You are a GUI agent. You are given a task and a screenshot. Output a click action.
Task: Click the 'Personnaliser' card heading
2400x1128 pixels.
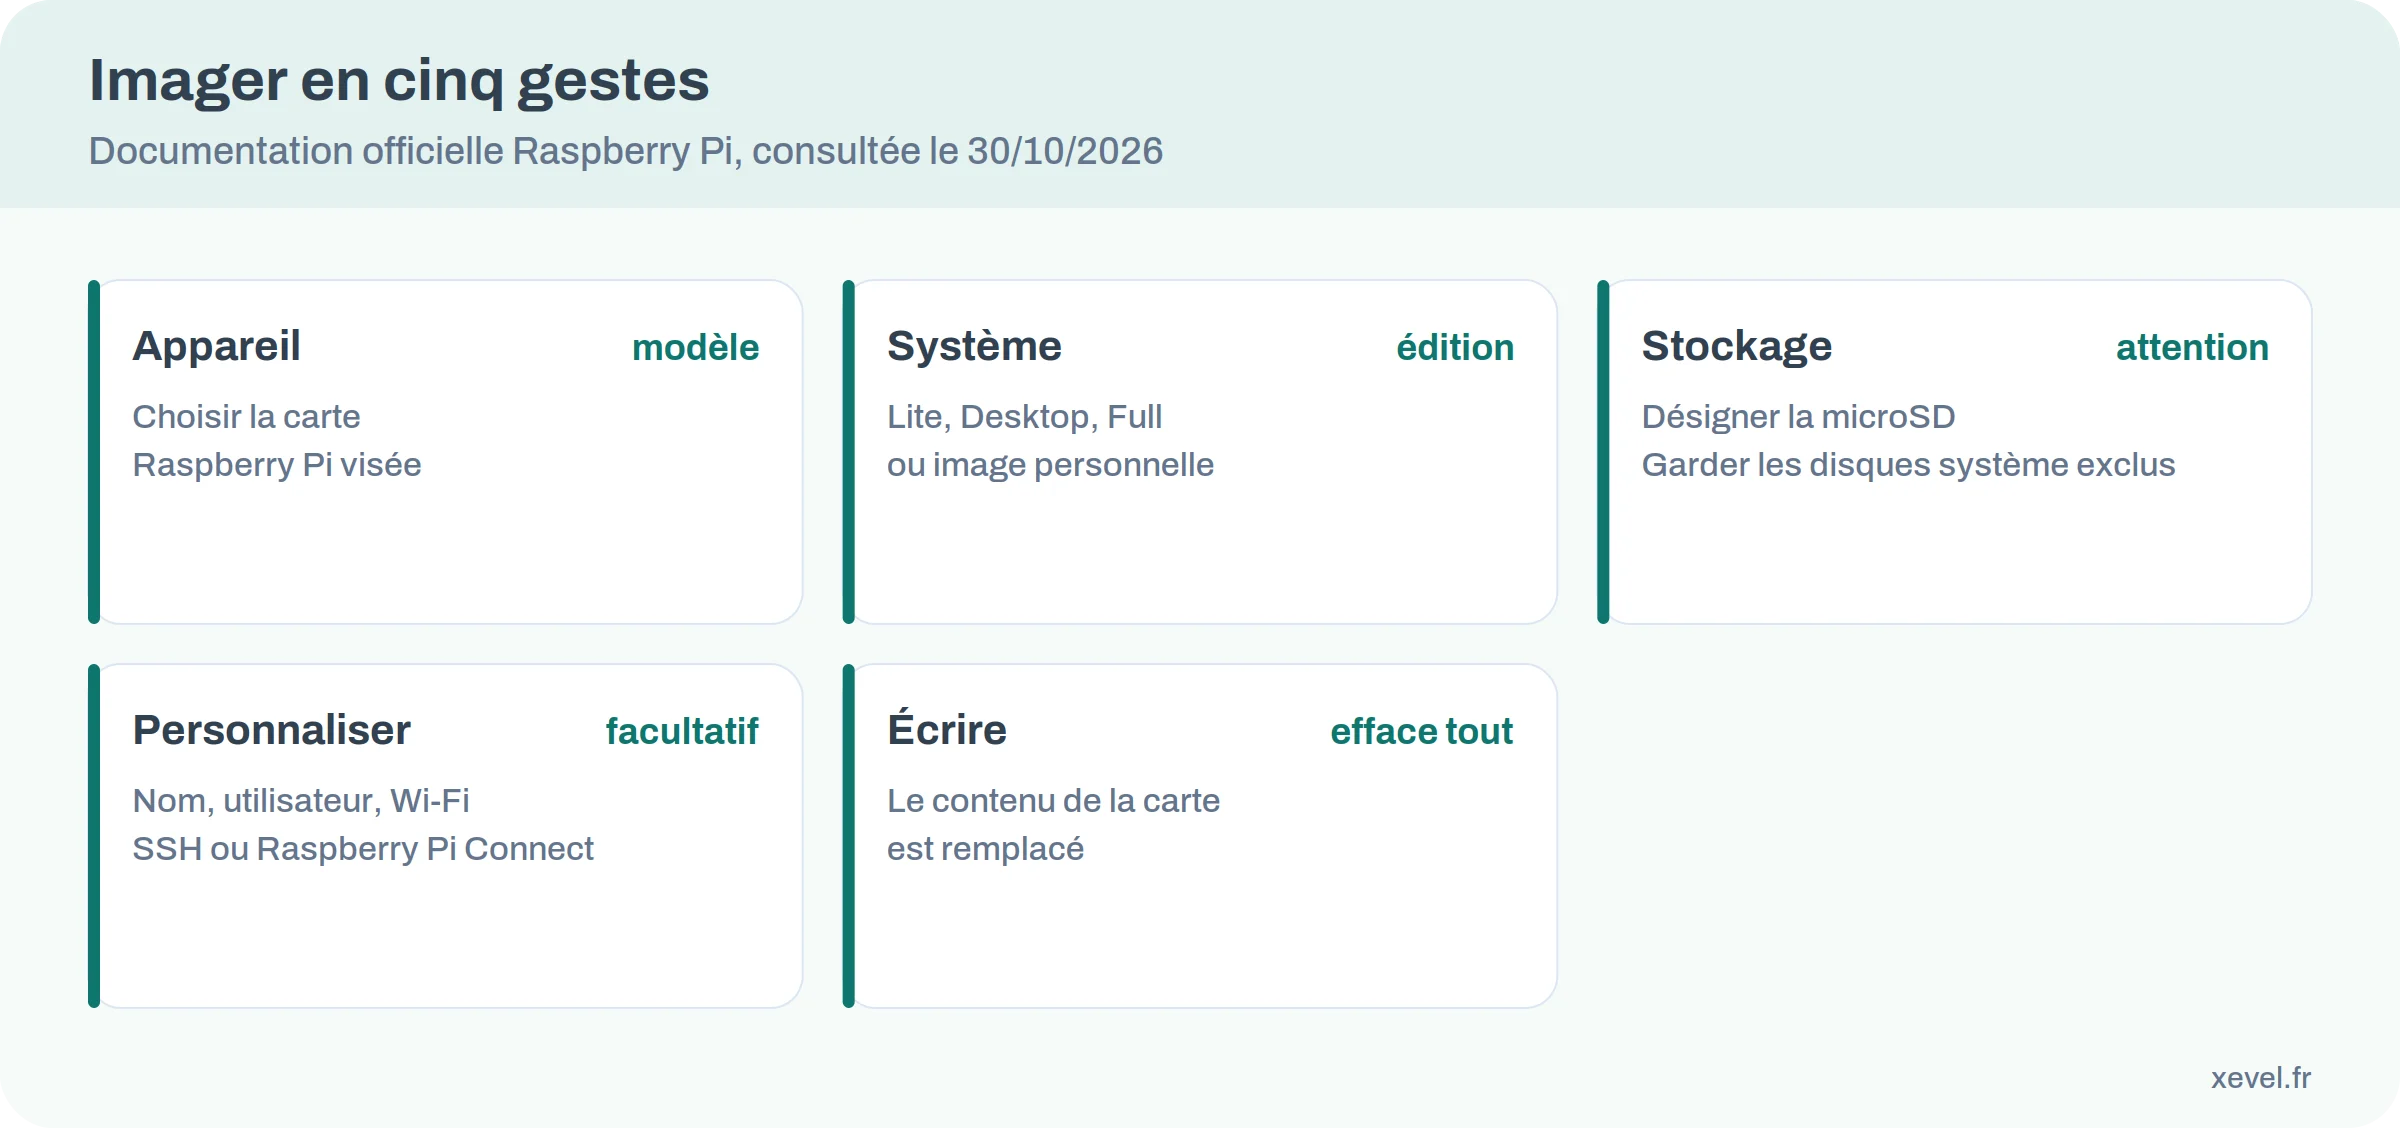[x=272, y=730]
